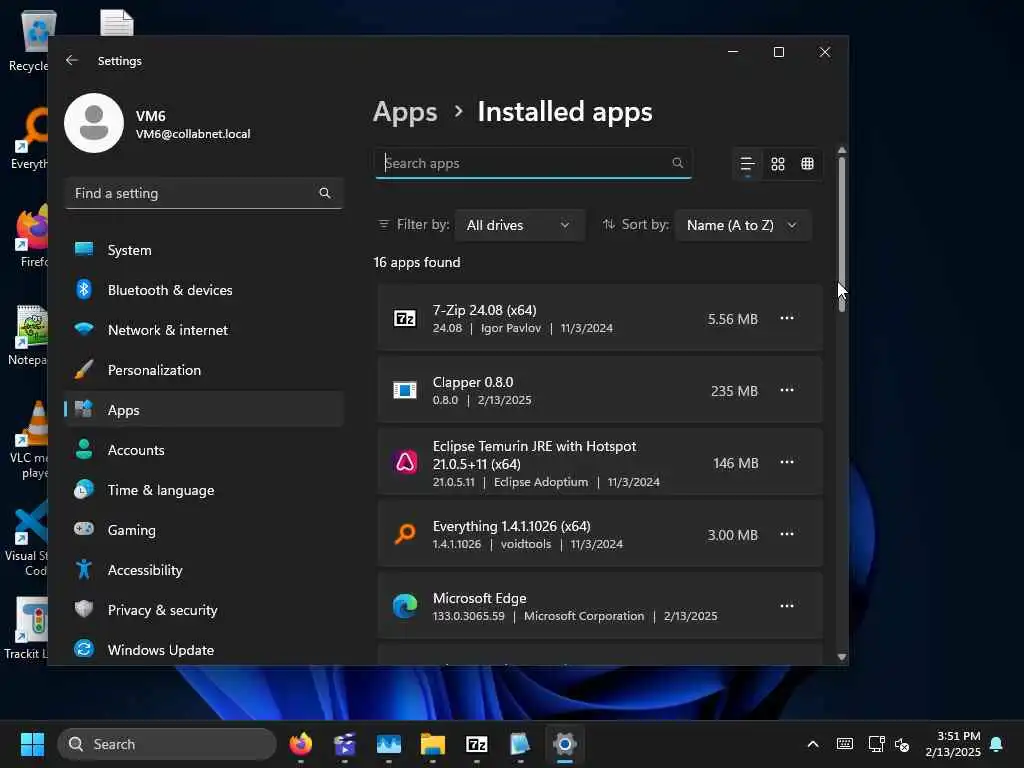Open more options for Clapper 0.8.0
This screenshot has height=768, width=1024.
[786, 390]
